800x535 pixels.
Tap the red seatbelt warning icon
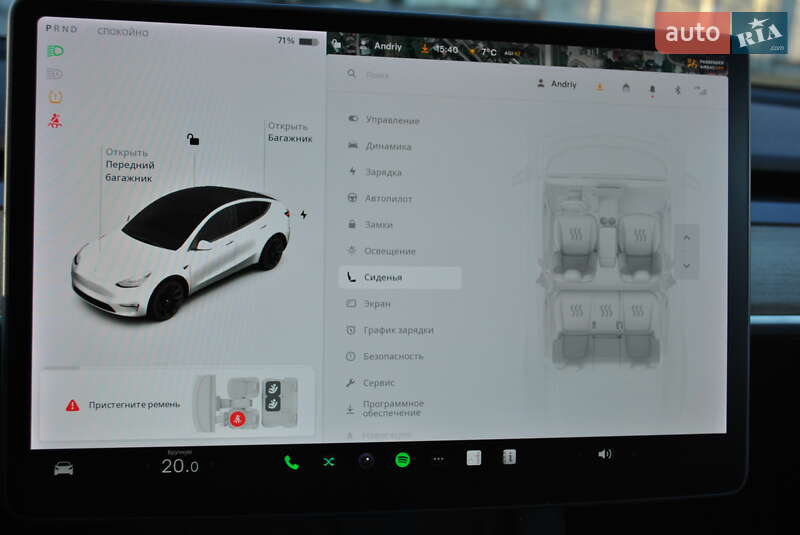point(55,120)
